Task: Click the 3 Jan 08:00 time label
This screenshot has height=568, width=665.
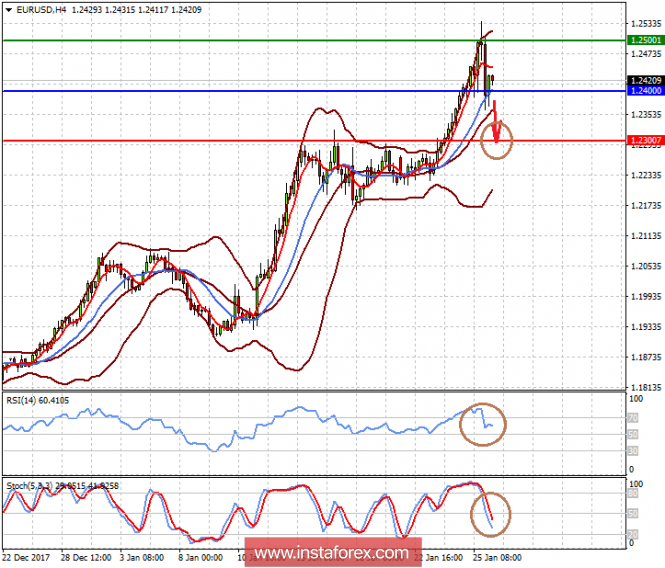Action: (142, 557)
